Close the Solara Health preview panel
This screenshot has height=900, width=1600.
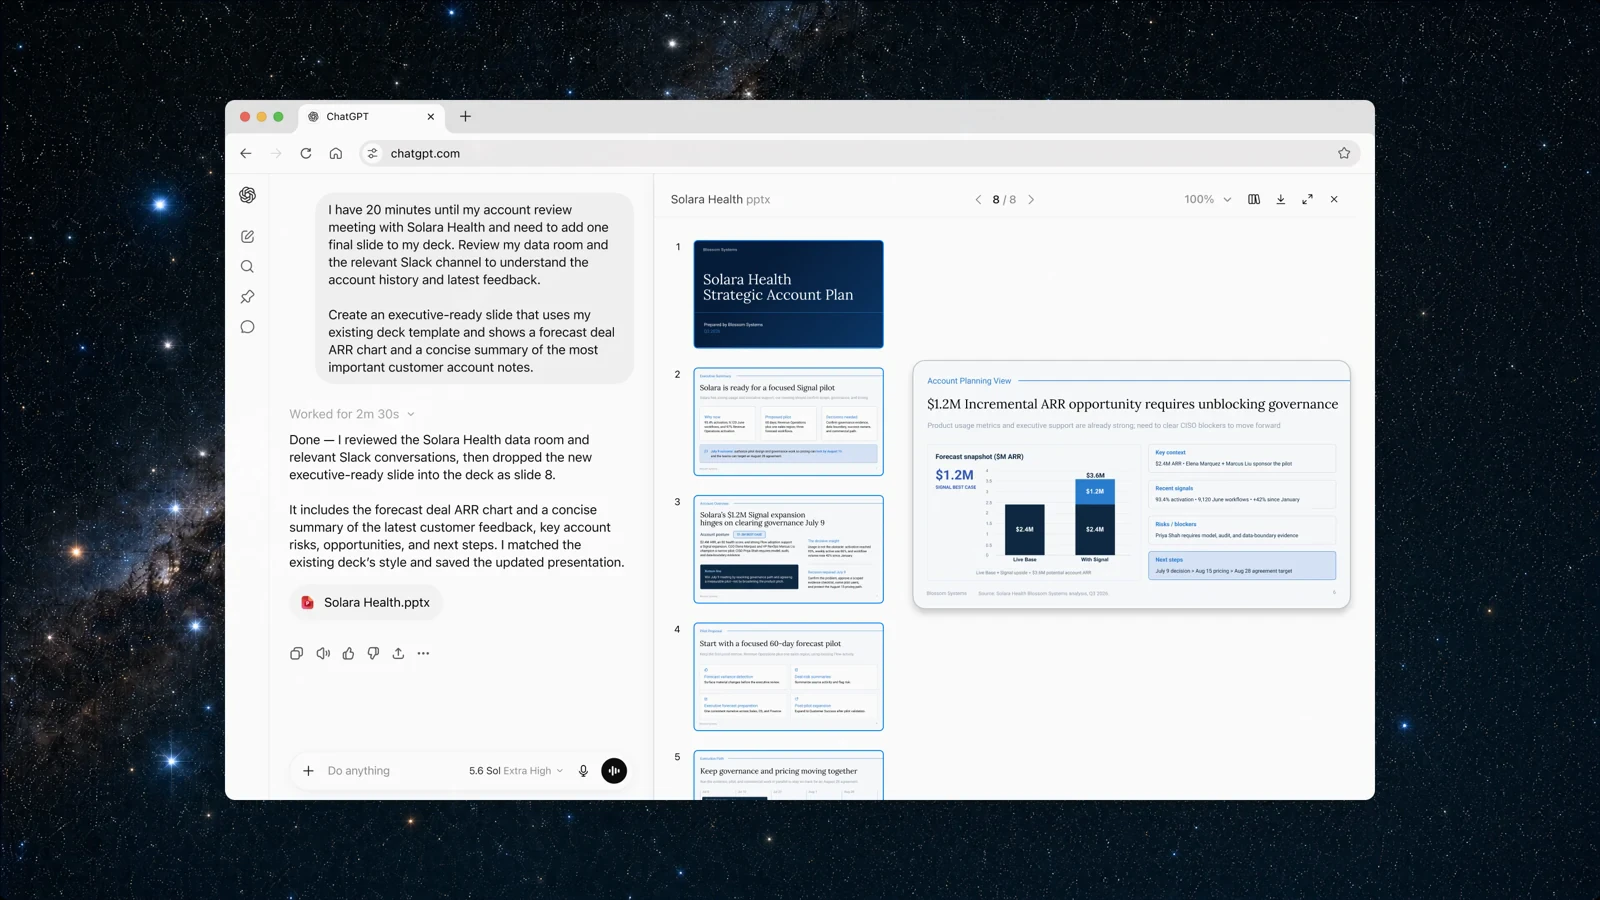[1334, 200]
